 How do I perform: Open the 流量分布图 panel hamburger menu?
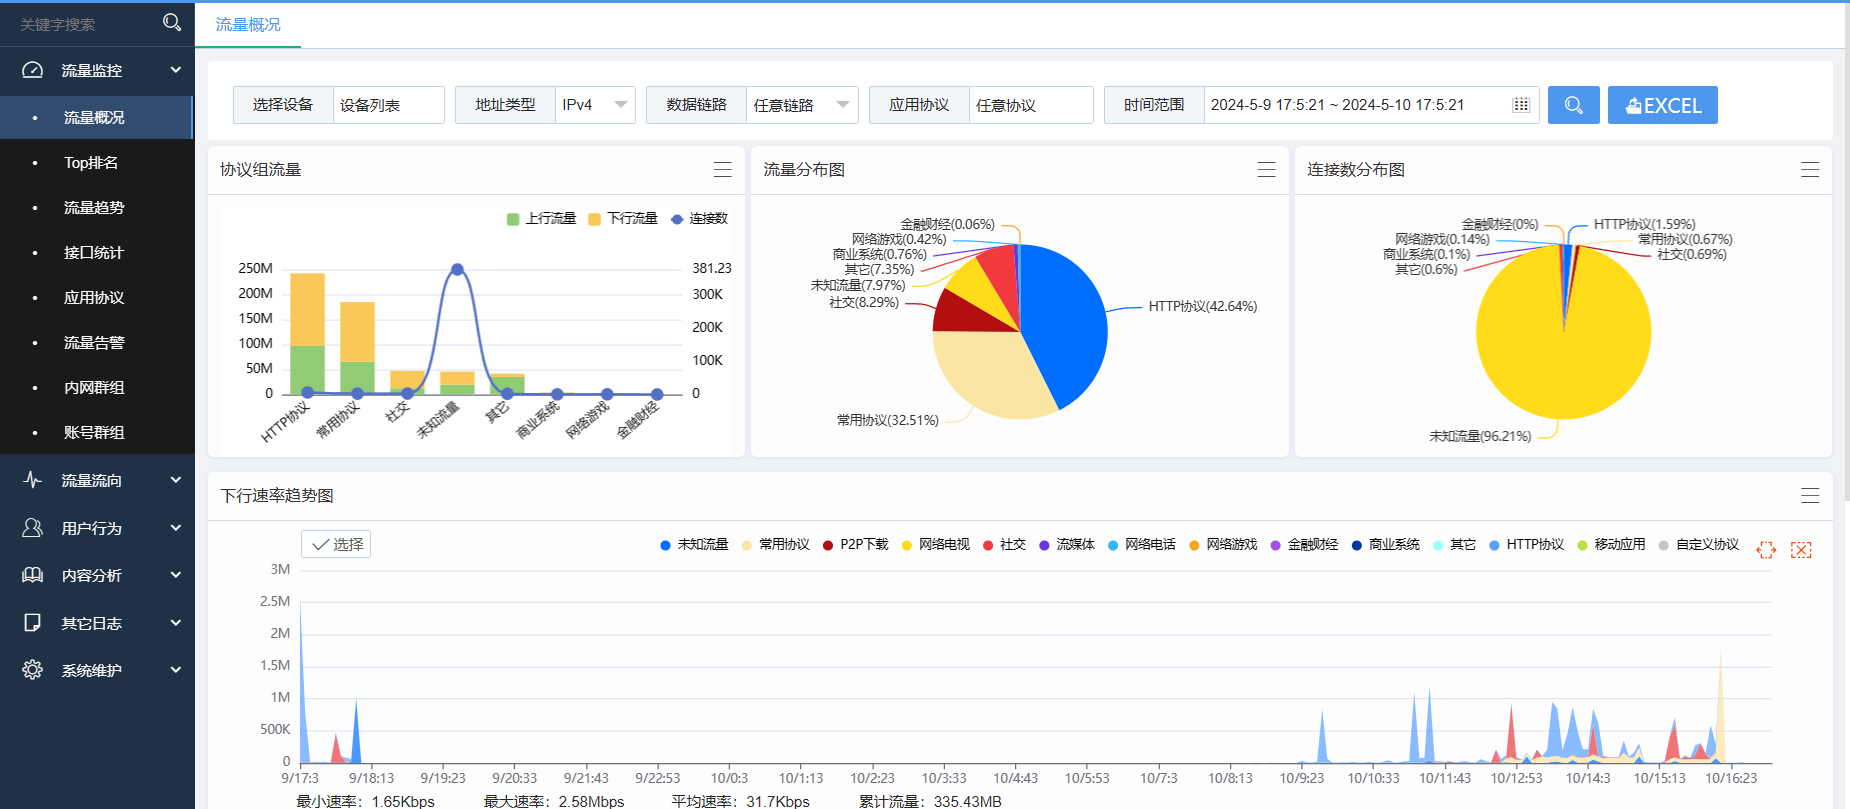pyautogui.click(x=1266, y=170)
